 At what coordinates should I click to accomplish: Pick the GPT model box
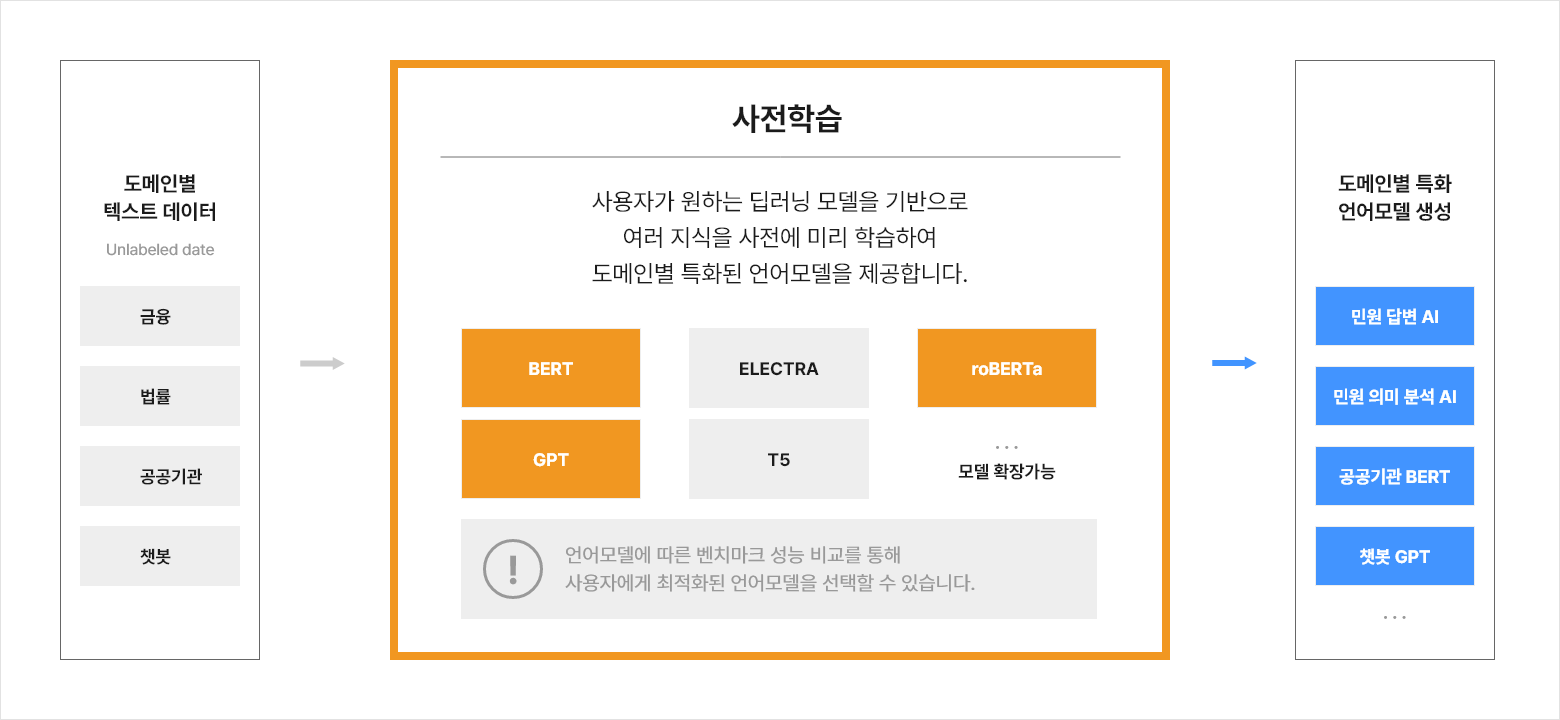tap(550, 459)
